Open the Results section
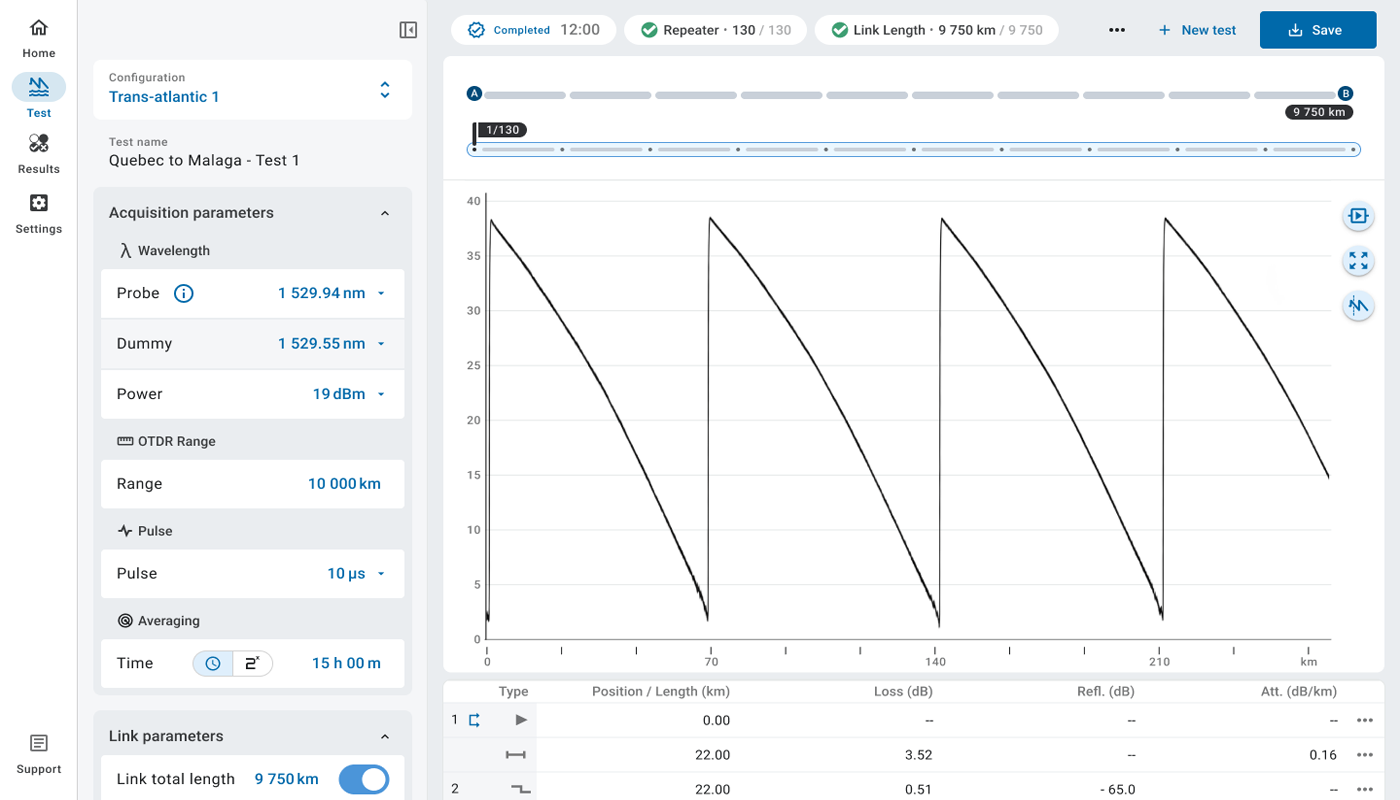Viewport: 1400px width, 800px height. click(x=39, y=154)
